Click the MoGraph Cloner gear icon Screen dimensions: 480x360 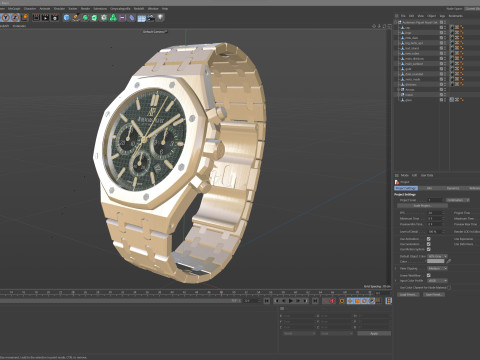(104, 18)
